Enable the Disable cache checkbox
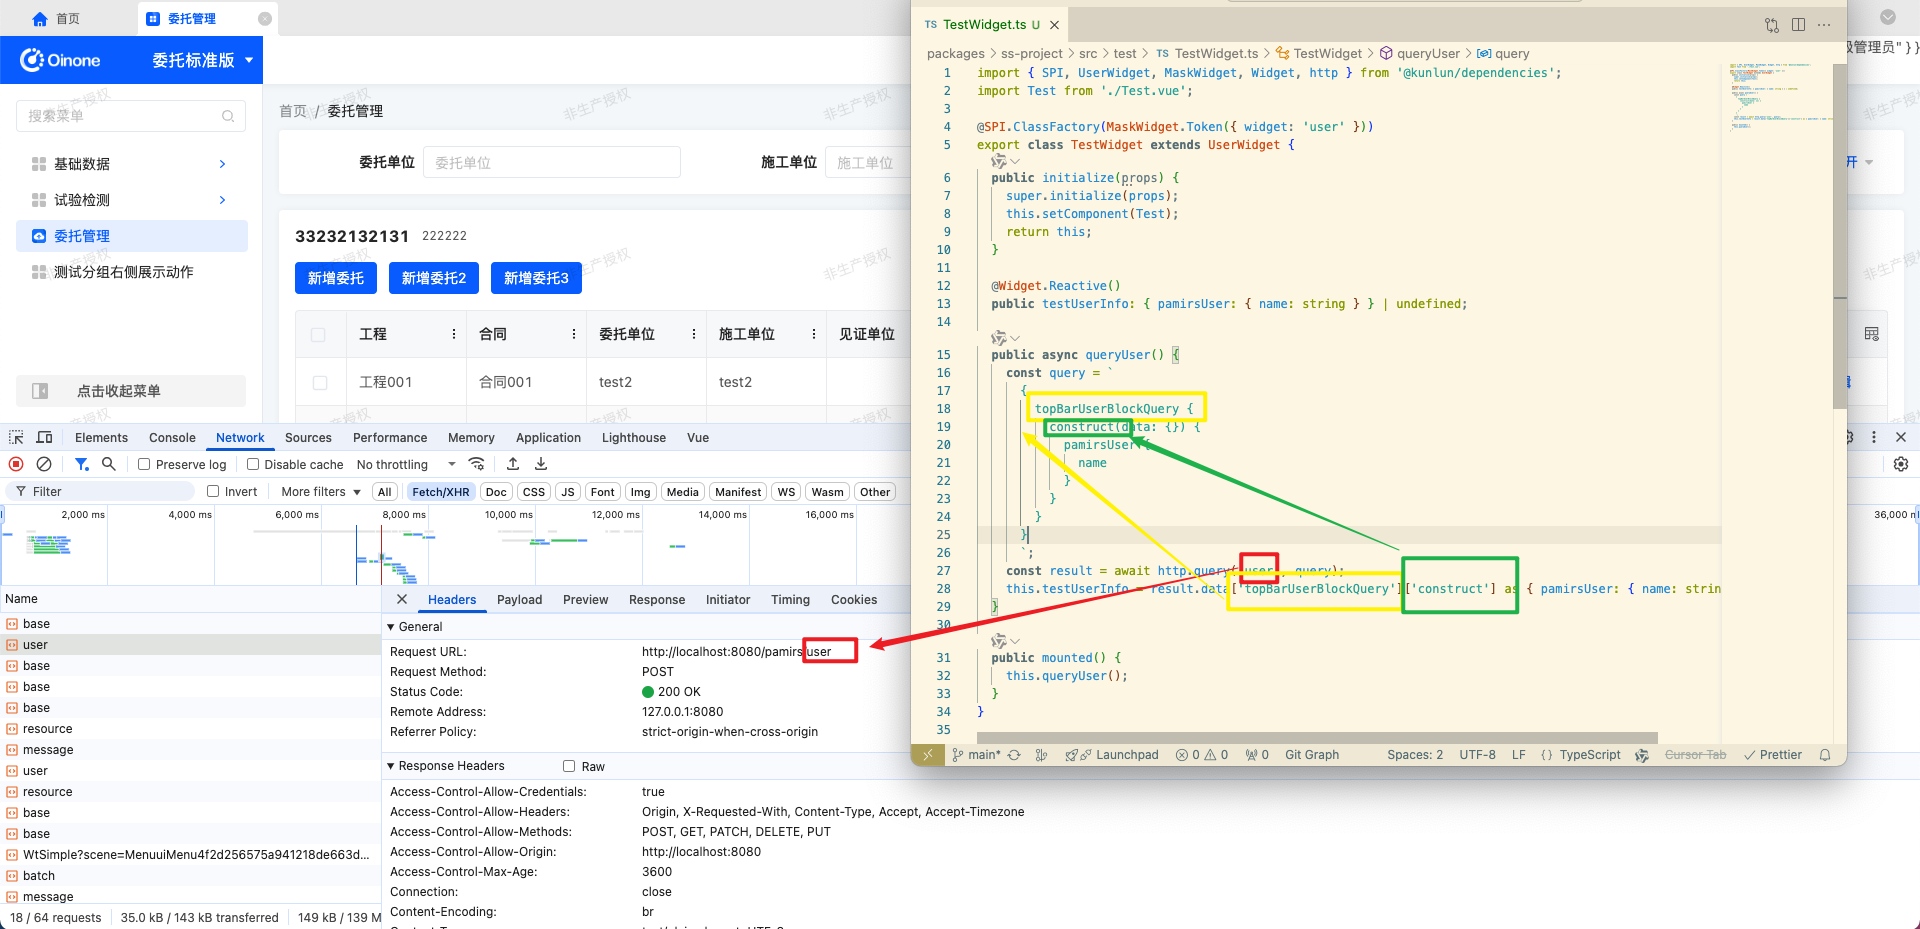Viewport: 1920px width, 929px height. 253,464
